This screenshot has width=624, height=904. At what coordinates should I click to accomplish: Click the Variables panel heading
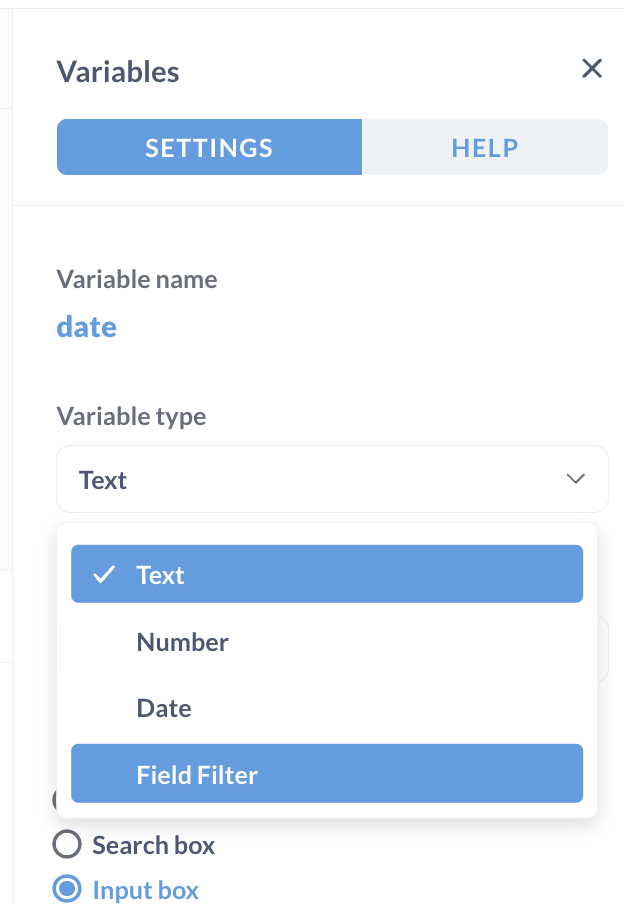(x=118, y=72)
